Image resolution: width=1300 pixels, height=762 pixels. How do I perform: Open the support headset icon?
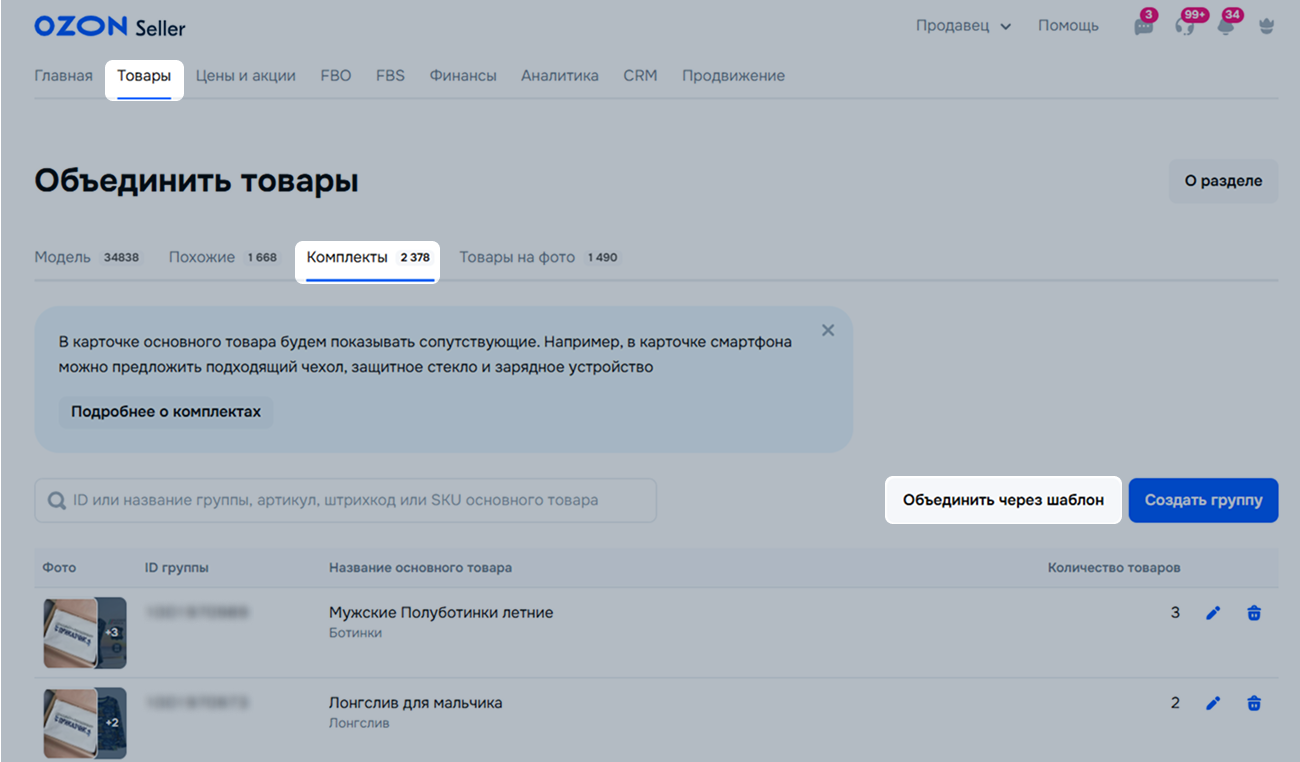[x=1185, y=27]
